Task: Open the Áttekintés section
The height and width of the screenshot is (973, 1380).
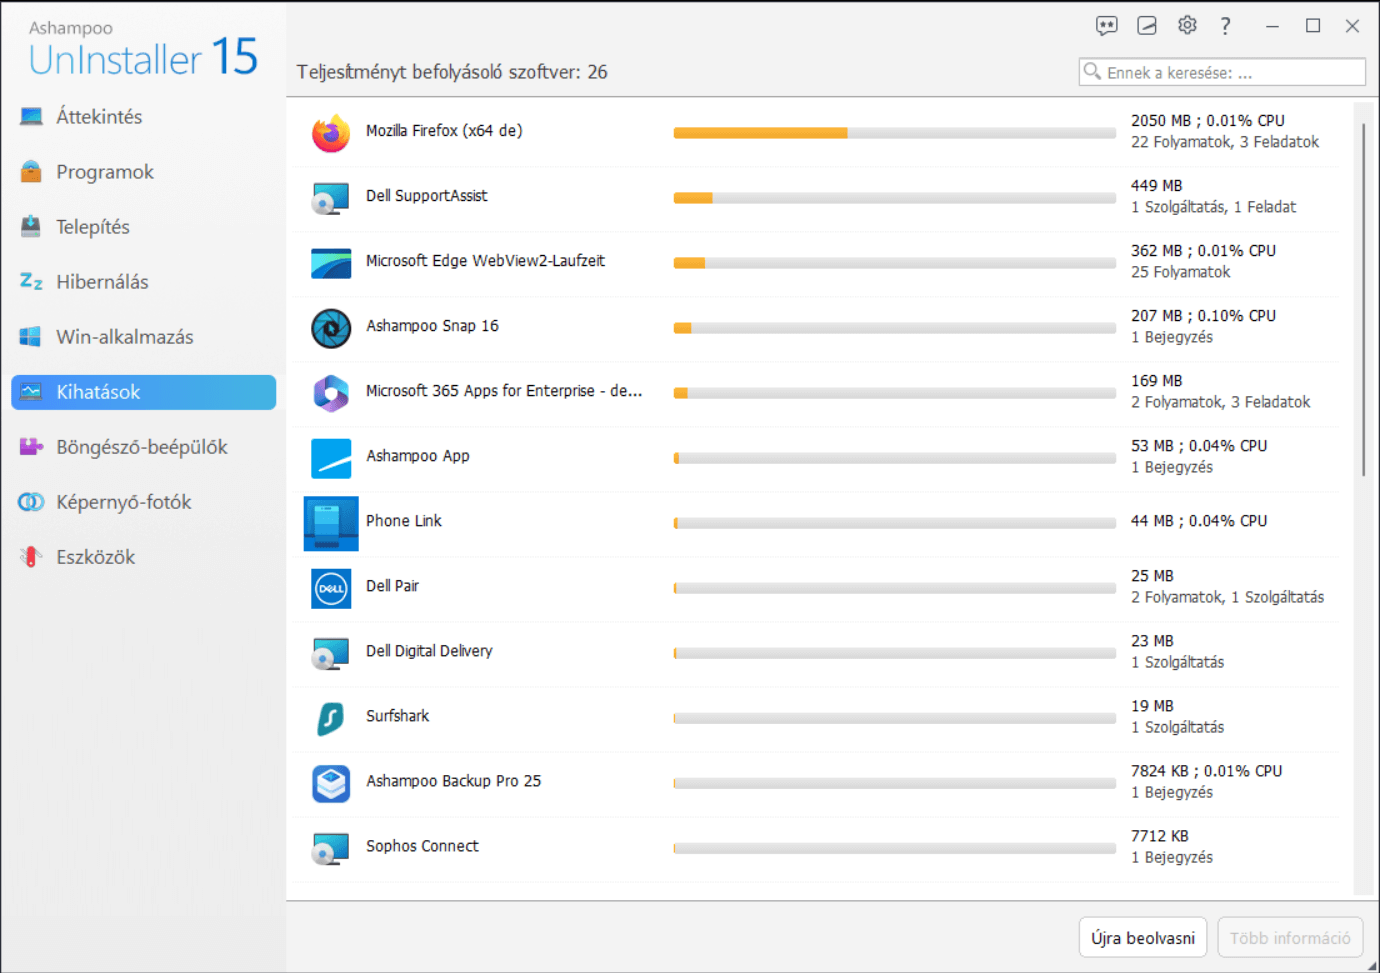Action: pyautogui.click(x=143, y=117)
